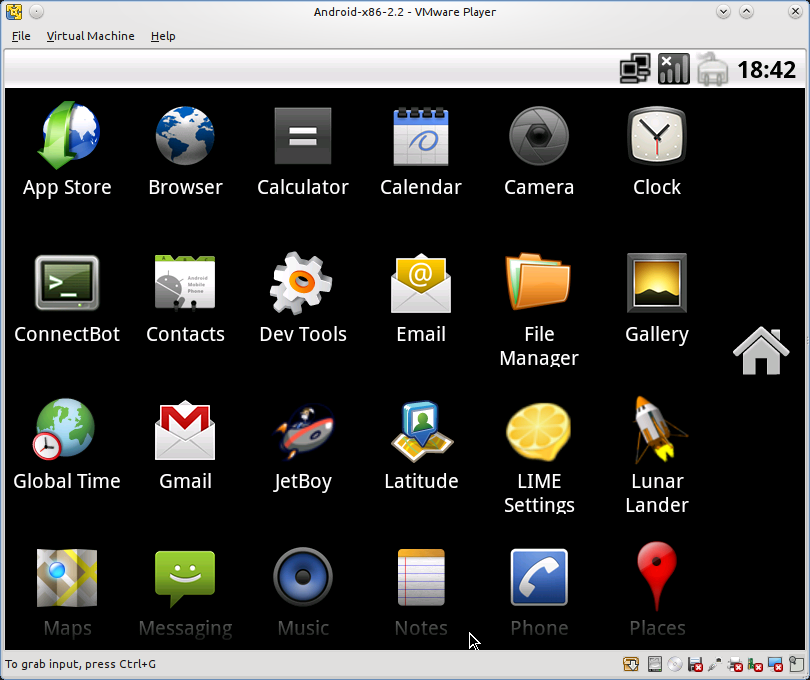Launch the Camera app
This screenshot has height=680, width=810.
pyautogui.click(x=539, y=150)
